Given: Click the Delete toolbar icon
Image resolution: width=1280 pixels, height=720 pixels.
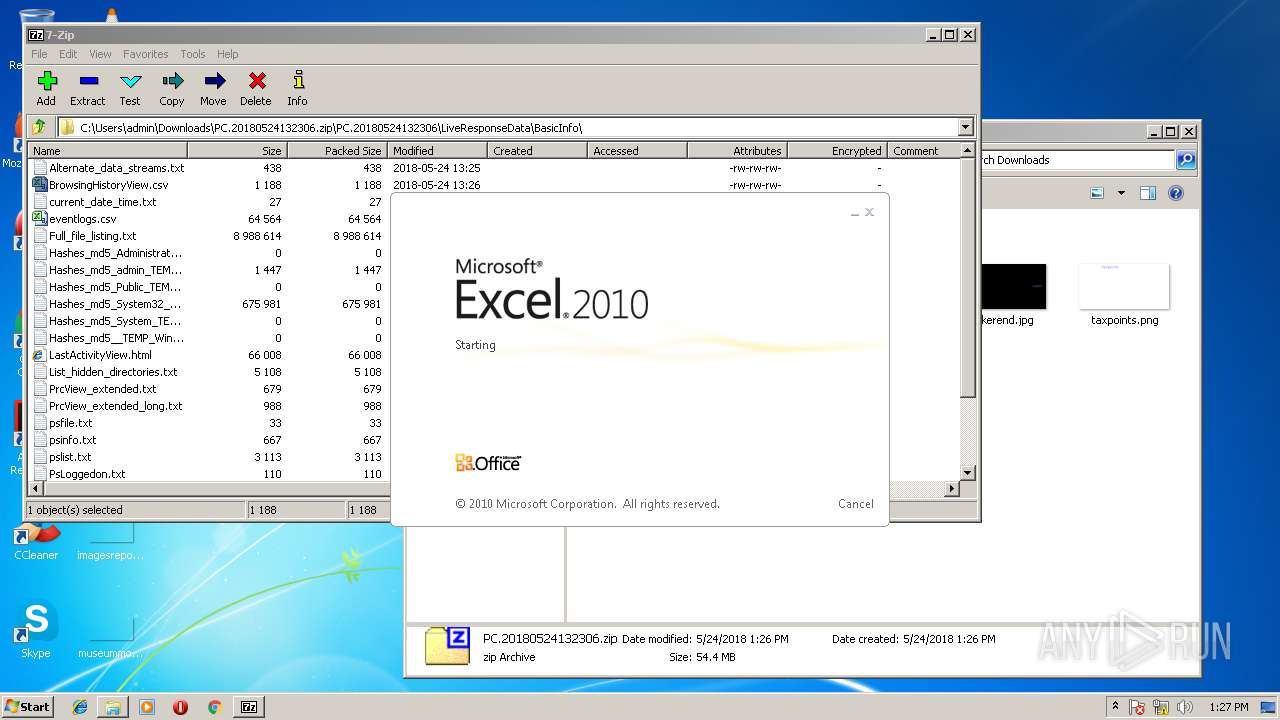Looking at the screenshot, I should point(256,88).
